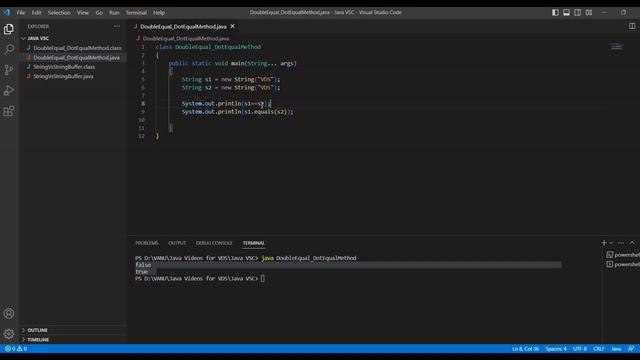Open the Source Control view
This screenshot has width=640, height=360.
(9, 70)
